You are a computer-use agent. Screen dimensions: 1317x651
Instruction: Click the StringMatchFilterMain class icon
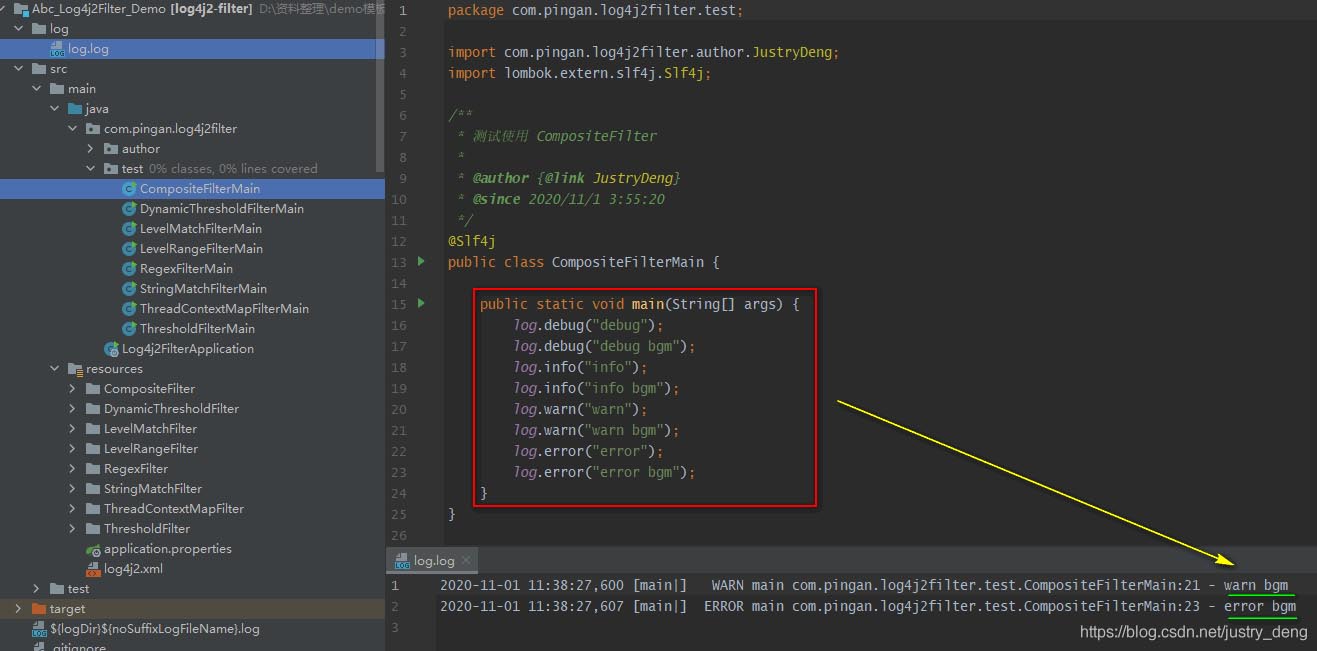click(129, 289)
